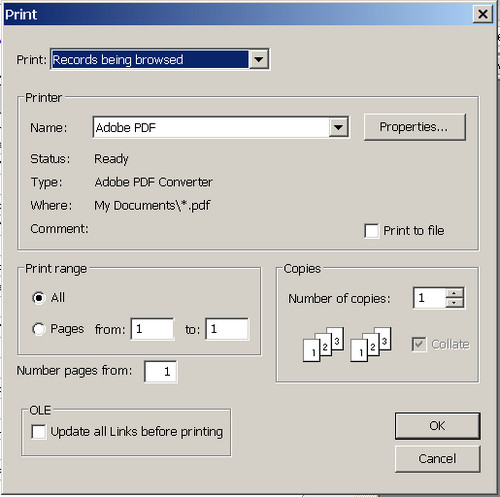
Task: Open printer Properties dialog
Action: pos(414,127)
